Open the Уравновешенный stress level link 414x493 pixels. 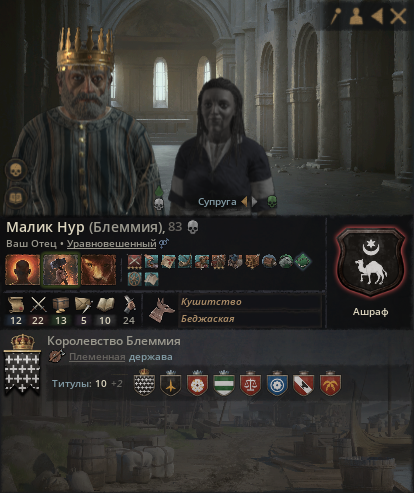111,244
